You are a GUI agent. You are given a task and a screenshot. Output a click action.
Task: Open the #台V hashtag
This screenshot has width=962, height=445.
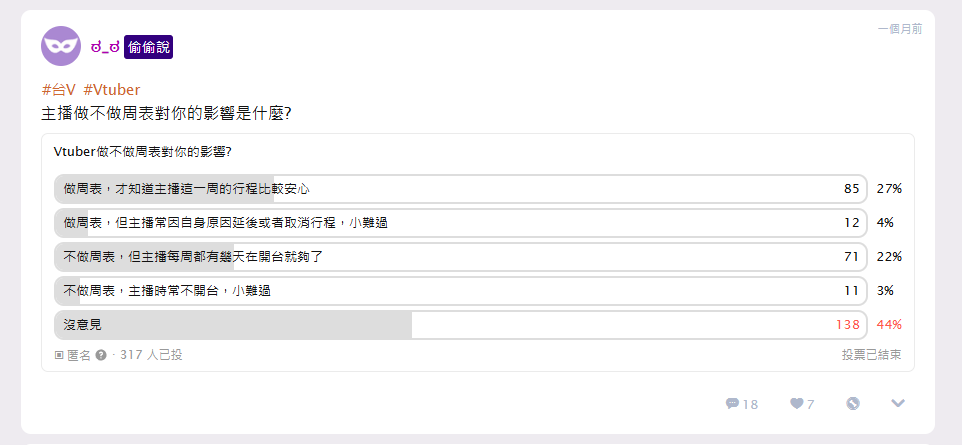(x=58, y=90)
